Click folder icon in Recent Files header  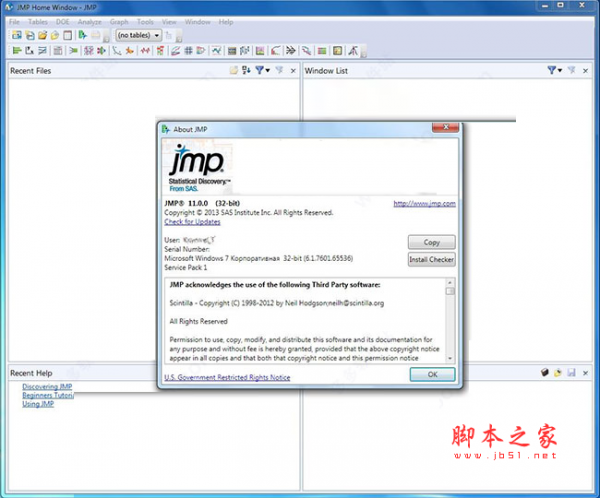pyautogui.click(x=233, y=70)
